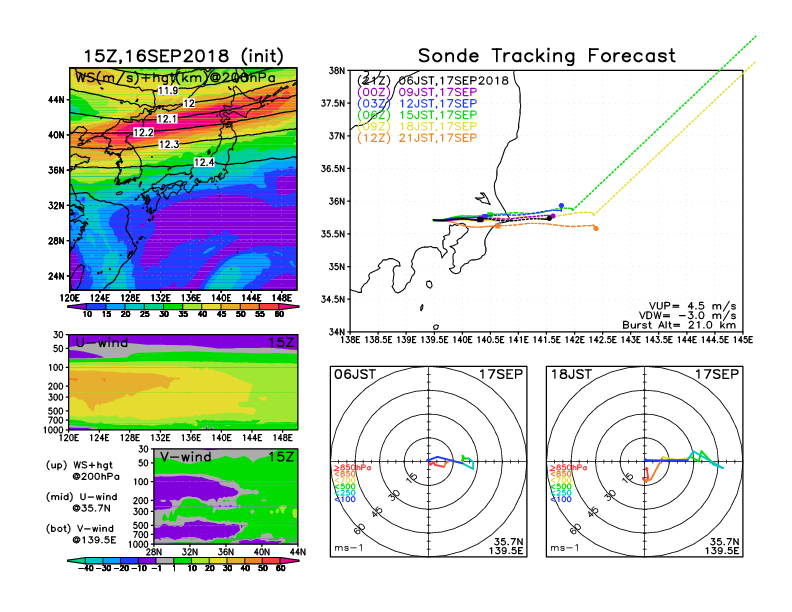The height and width of the screenshot is (612, 792).
Task: Click the "12.2" height contour label
Action: click(x=143, y=132)
